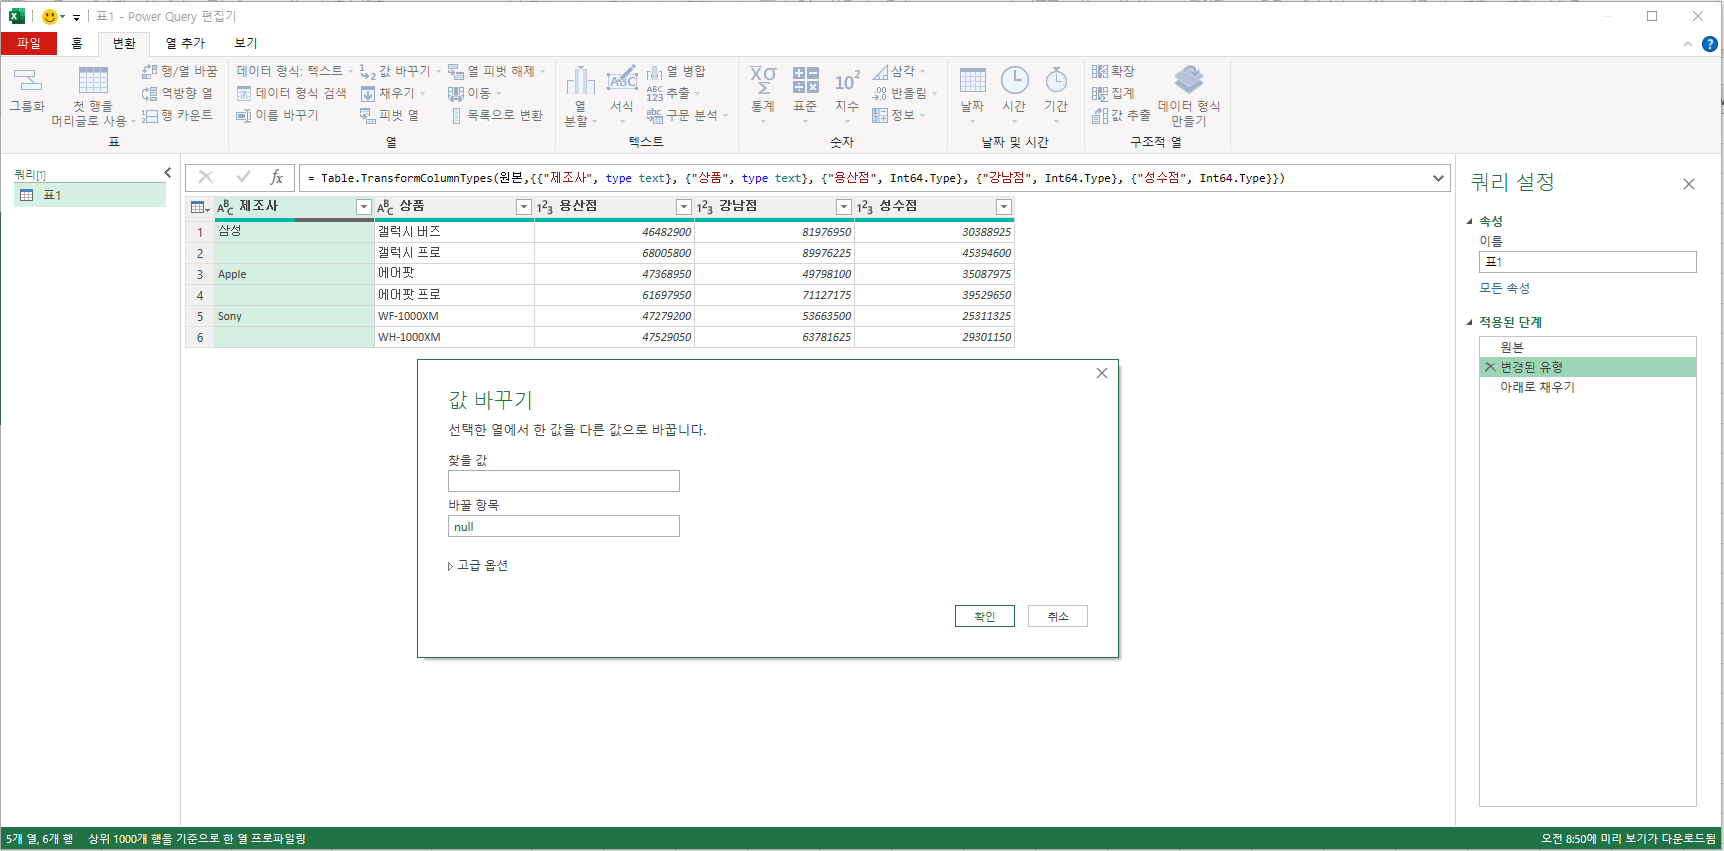Click the 날짜 (Date) calendar icon
The height and width of the screenshot is (851, 1724).
(972, 80)
